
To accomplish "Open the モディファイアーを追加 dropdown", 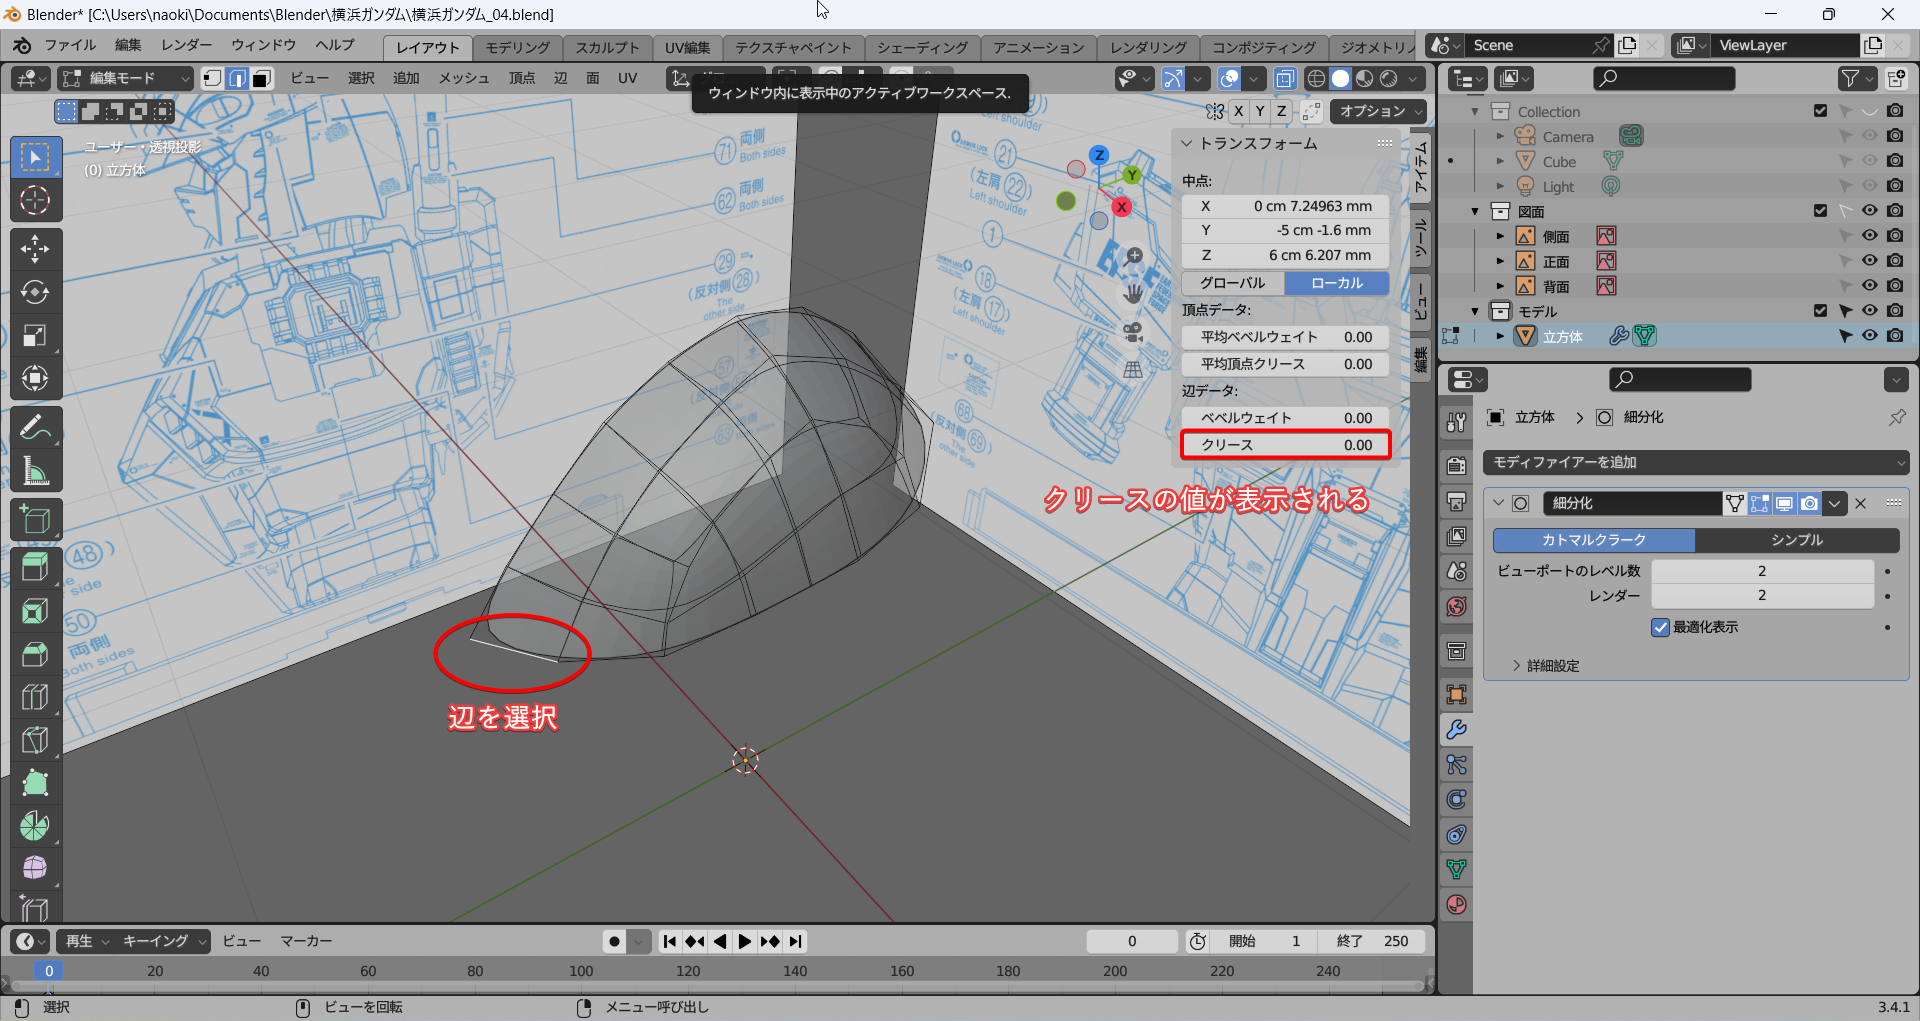I will tap(1696, 462).
